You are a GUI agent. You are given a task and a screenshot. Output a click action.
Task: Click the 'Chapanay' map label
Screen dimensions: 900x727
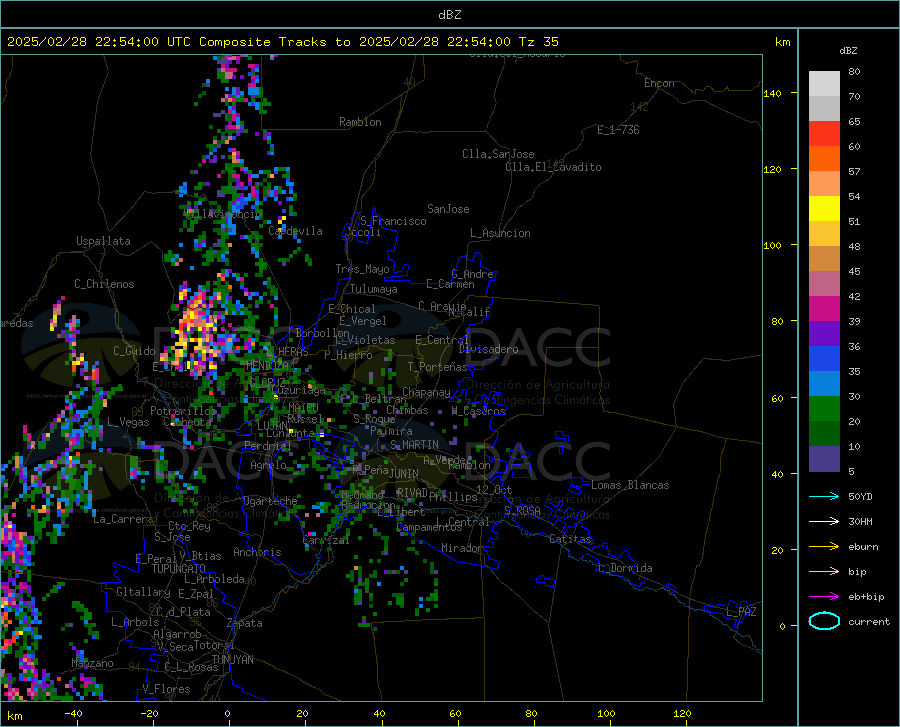(x=426, y=392)
